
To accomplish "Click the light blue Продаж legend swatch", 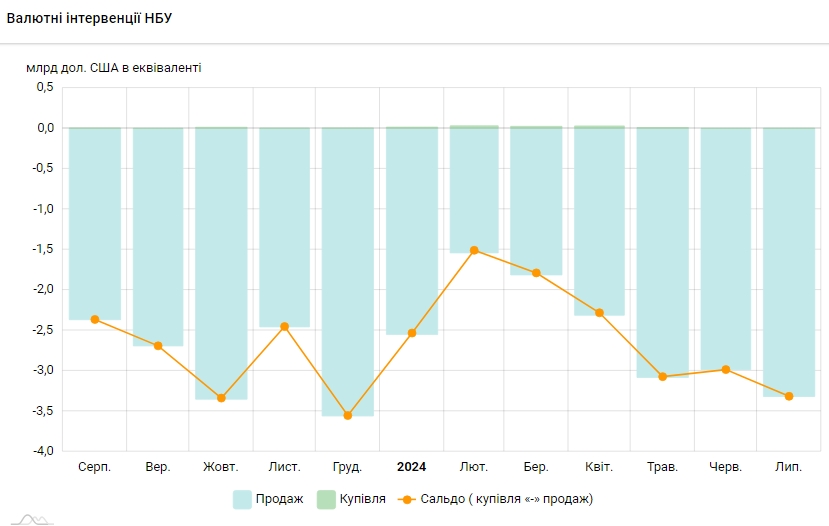I will (242, 499).
